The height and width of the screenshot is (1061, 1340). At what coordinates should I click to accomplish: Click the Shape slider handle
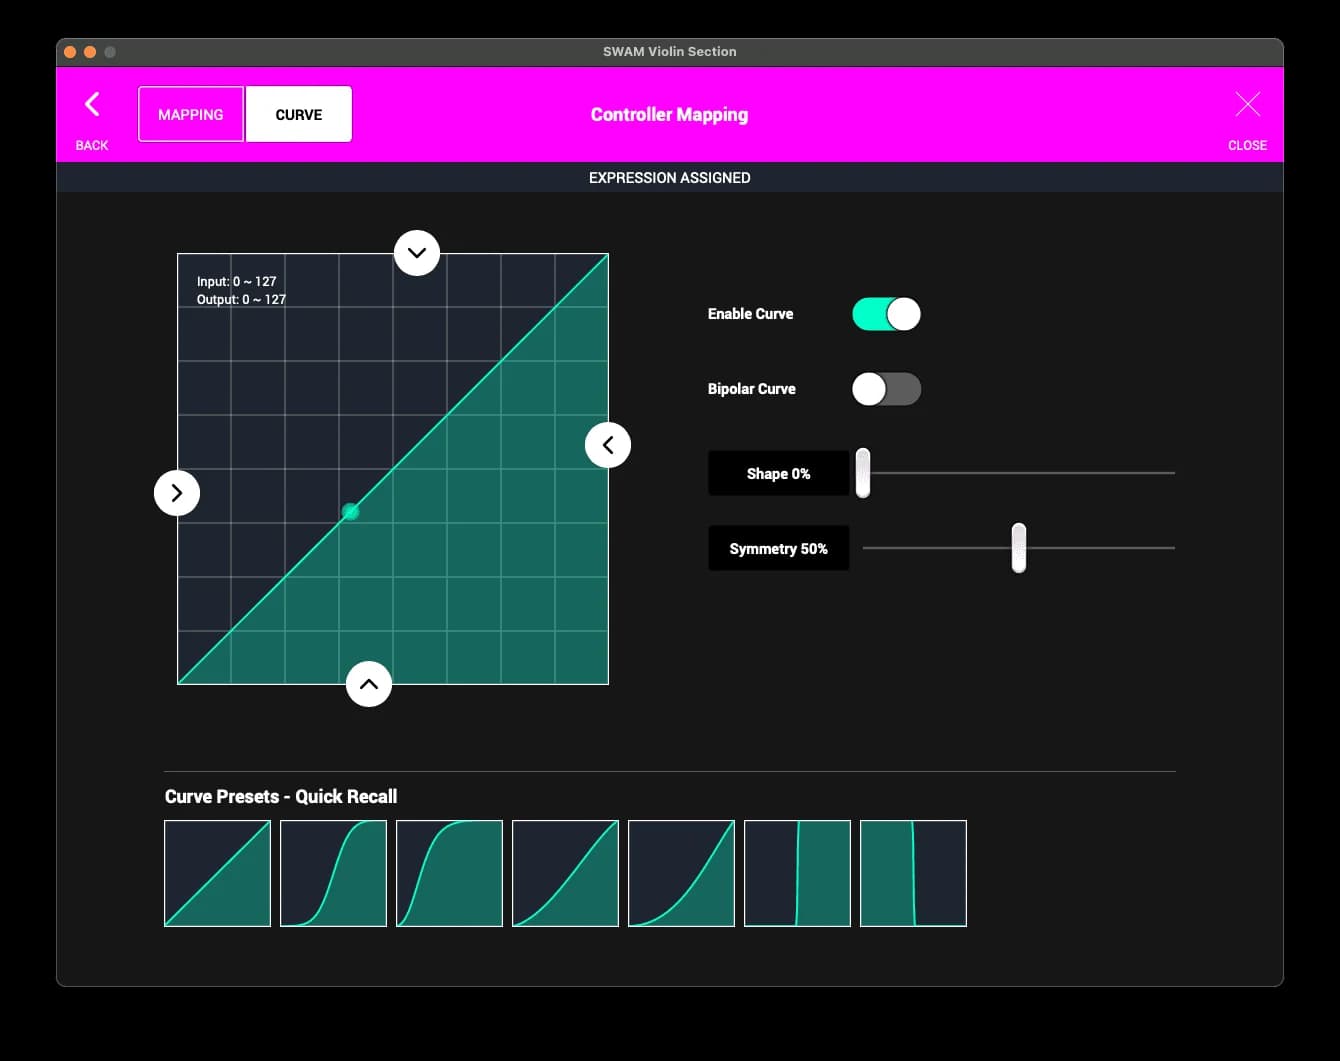coord(863,473)
